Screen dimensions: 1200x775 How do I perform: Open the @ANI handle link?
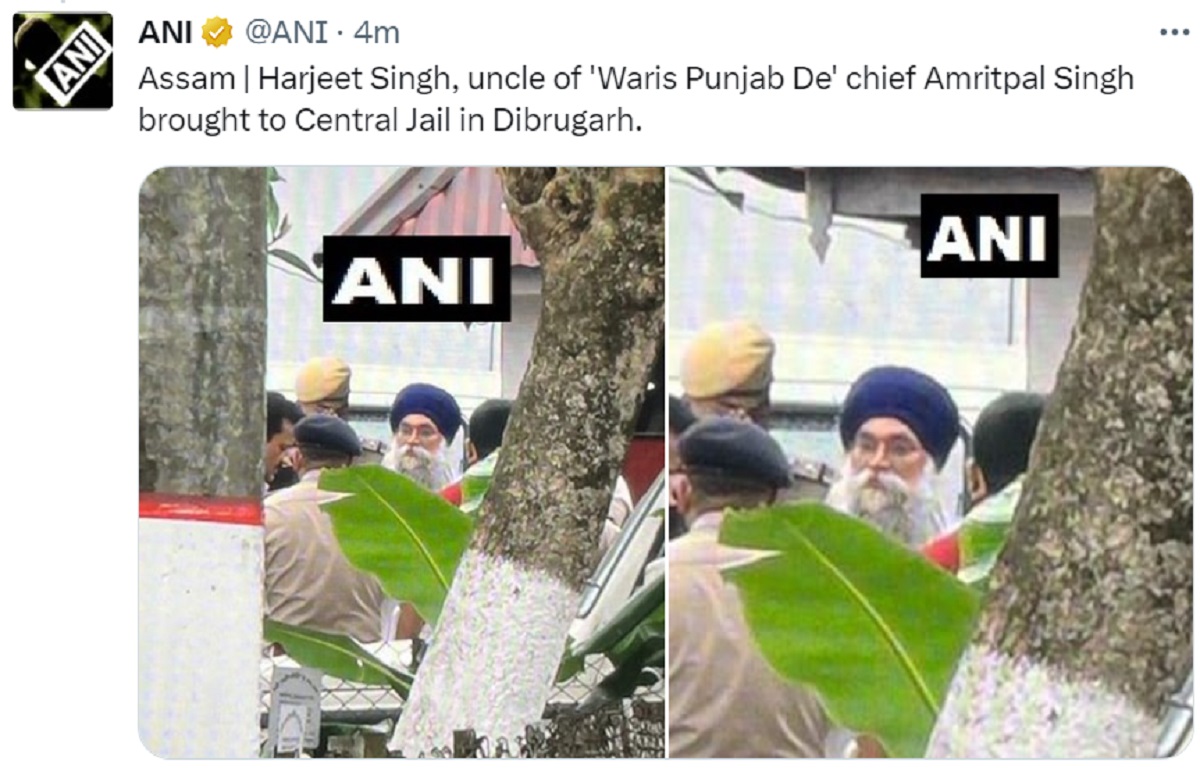click(287, 33)
